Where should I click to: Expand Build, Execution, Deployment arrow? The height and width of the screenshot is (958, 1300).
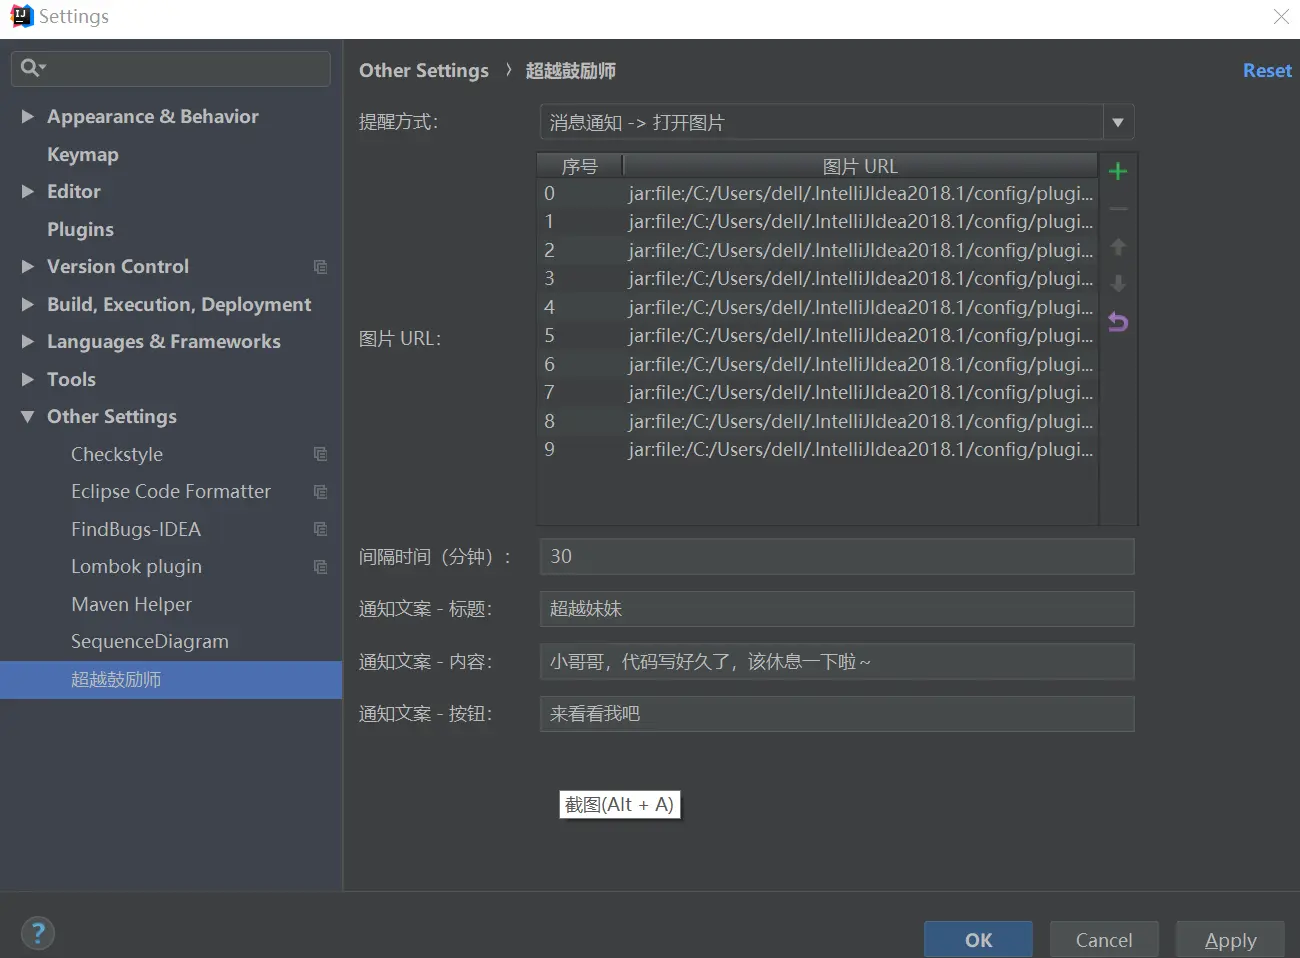pos(28,304)
